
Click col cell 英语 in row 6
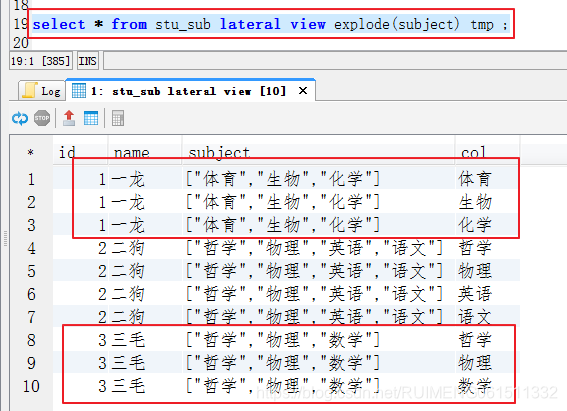487,294
